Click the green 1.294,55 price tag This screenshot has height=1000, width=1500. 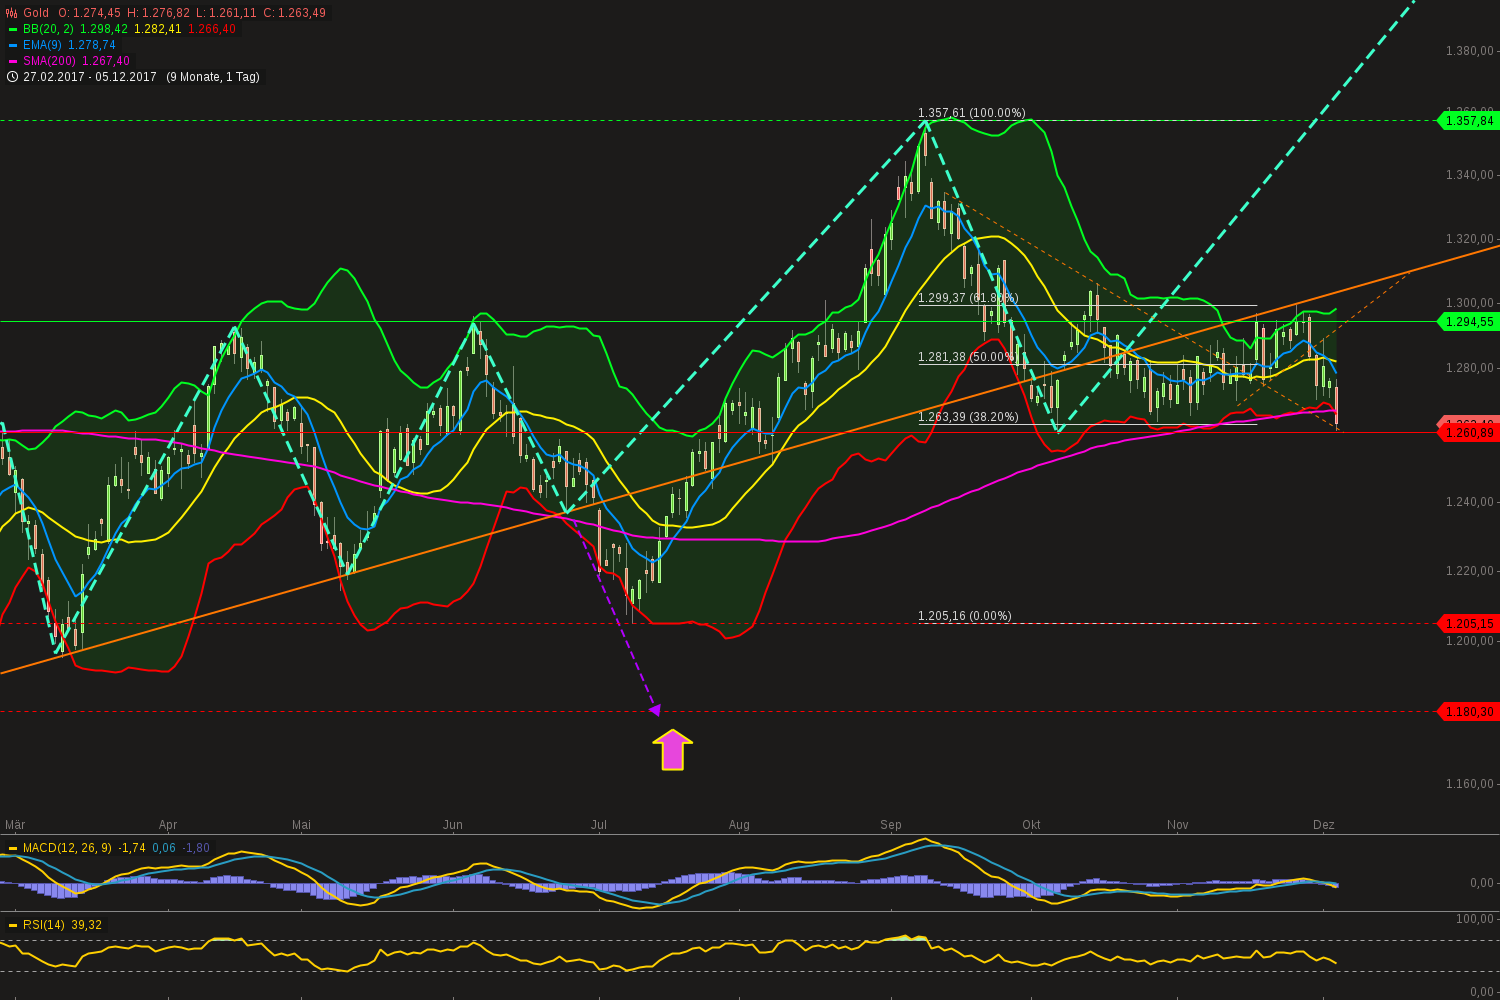[1466, 321]
